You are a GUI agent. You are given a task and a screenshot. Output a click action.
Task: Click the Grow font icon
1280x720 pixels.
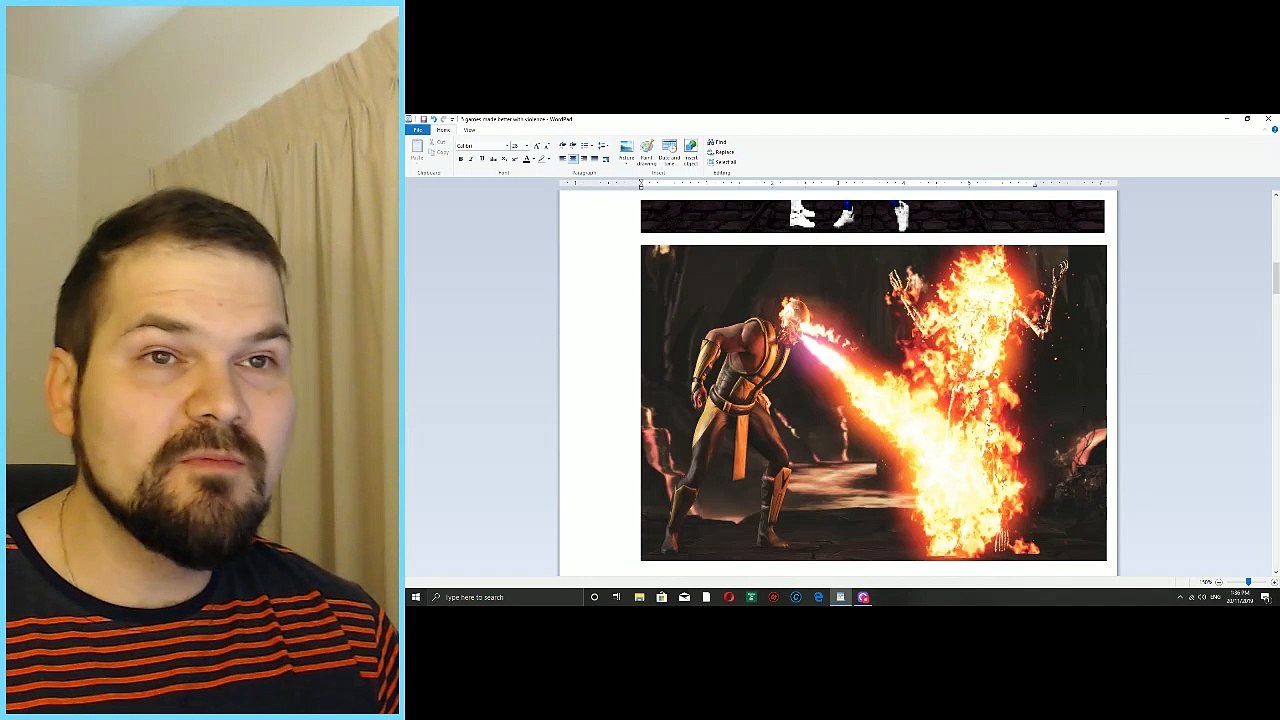pos(536,146)
